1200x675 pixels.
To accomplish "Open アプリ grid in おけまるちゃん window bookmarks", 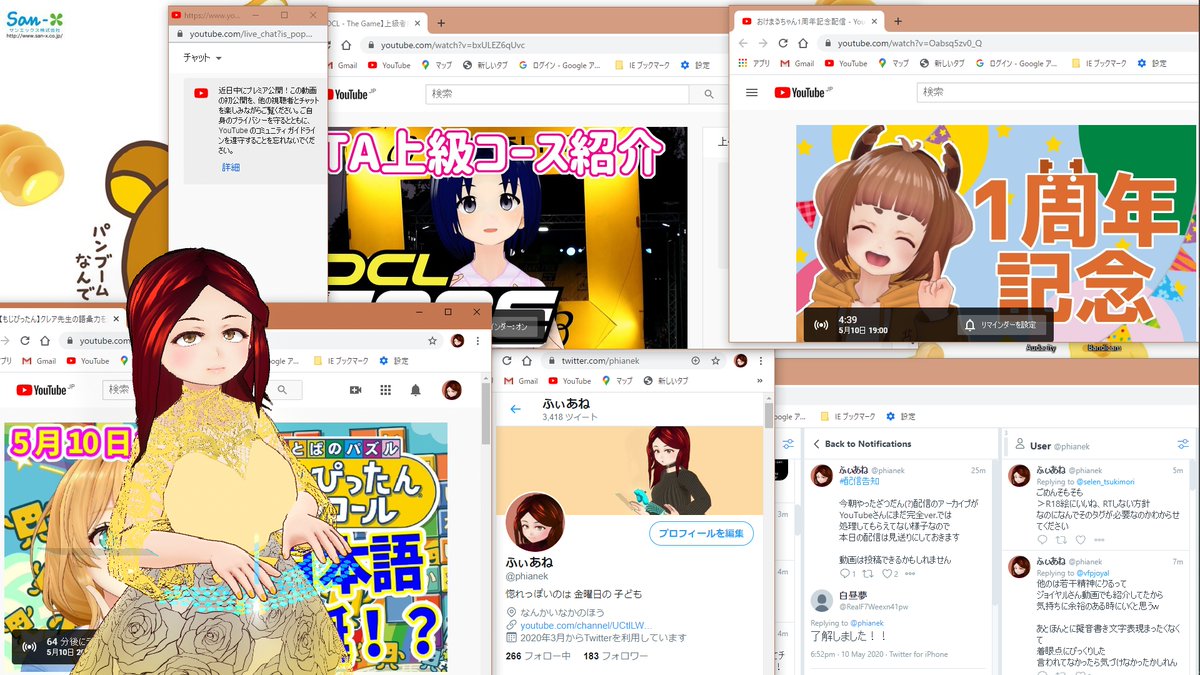I will (755, 63).
